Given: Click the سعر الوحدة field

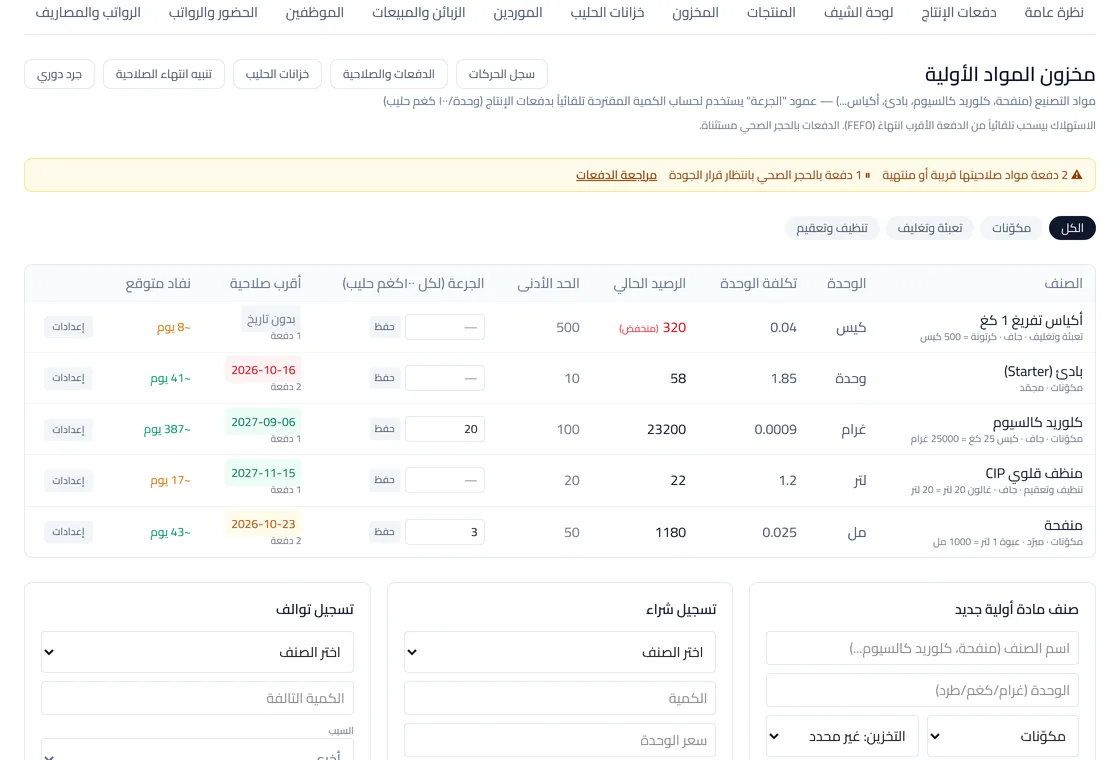Looking at the screenshot, I should [559, 741].
